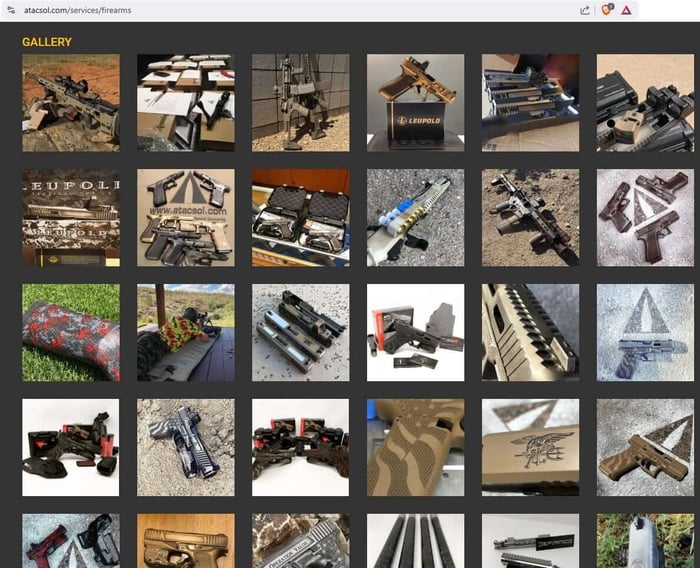Open the three pistols on white logo thumbnail
Screen dimensions: 700x568
pos(645,217)
